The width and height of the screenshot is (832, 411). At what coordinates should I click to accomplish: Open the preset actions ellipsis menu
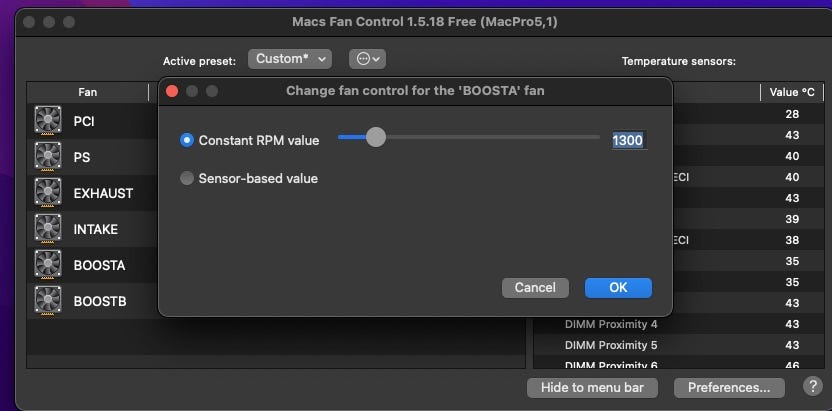(x=367, y=59)
